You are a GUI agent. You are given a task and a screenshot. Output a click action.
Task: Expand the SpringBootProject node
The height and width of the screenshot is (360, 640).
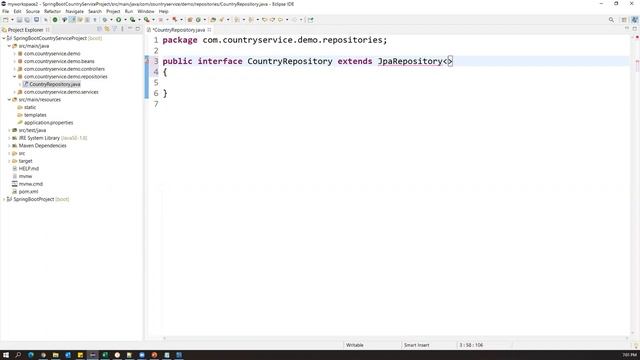(4, 199)
